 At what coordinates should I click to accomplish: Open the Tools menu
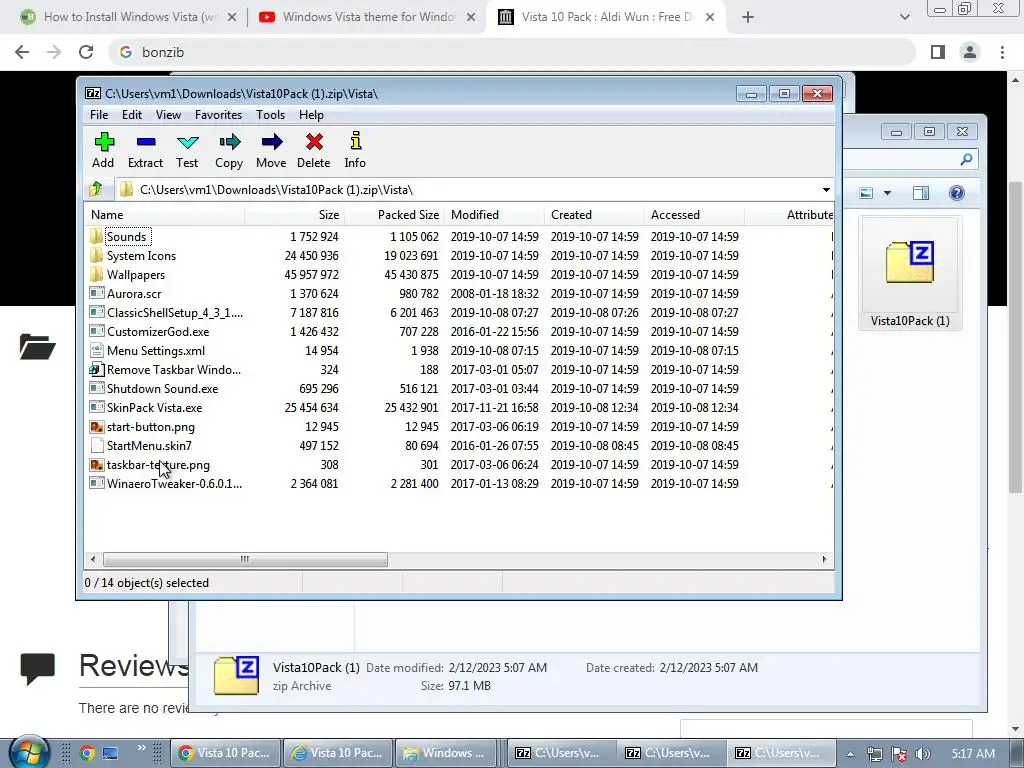(270, 115)
